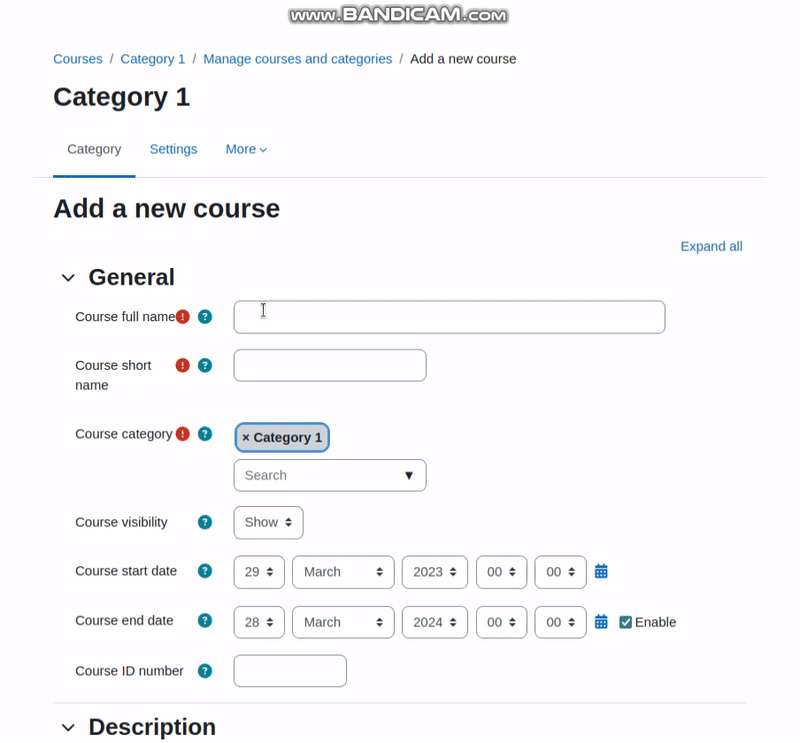Show help for Course visibility
The height and width of the screenshot is (743, 800).
tap(205, 522)
